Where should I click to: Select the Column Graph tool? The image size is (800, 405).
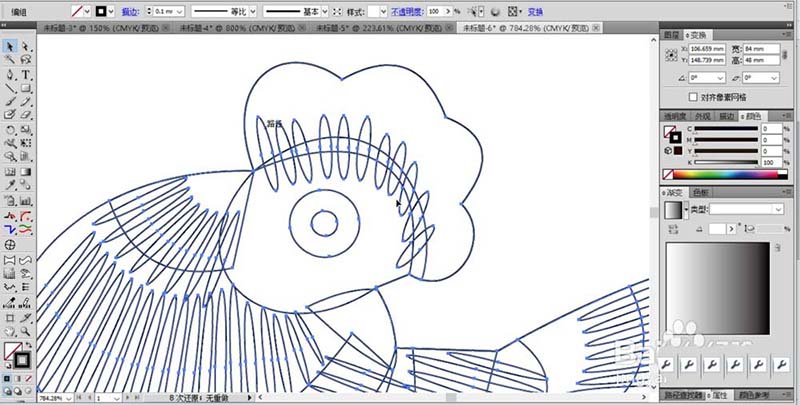[26, 200]
